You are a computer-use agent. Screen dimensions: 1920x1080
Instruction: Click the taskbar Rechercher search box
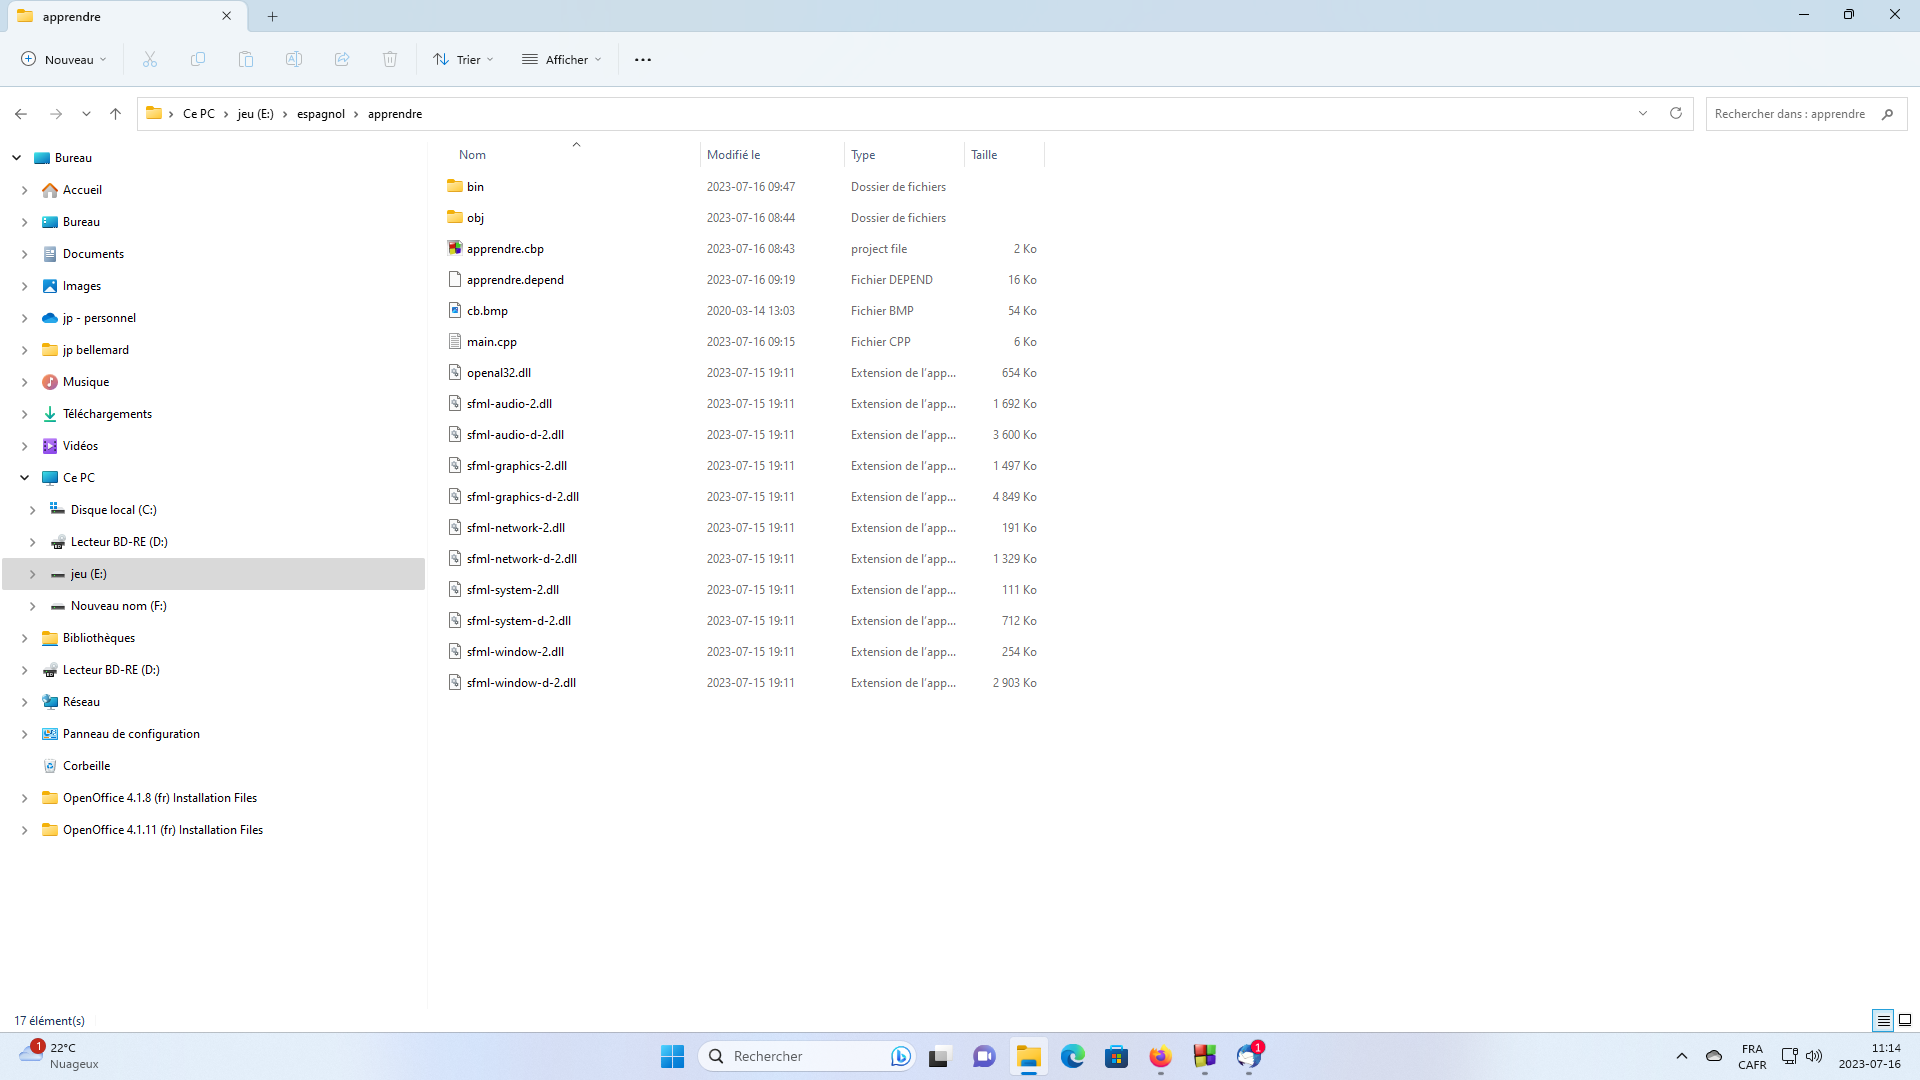pyautogui.click(x=807, y=1056)
